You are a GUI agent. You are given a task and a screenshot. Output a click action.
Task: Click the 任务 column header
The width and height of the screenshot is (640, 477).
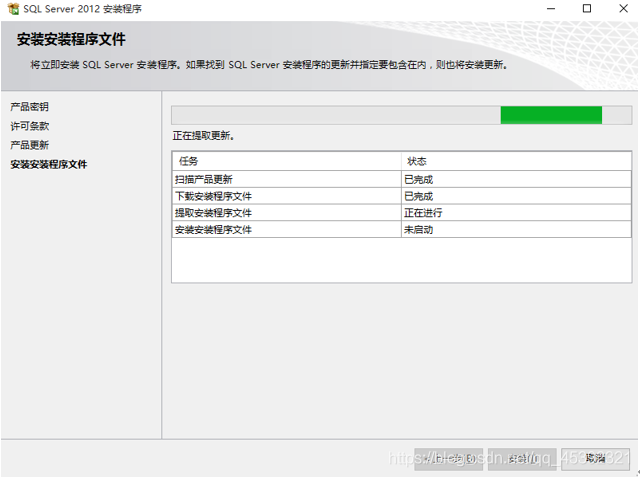pyautogui.click(x=287, y=161)
